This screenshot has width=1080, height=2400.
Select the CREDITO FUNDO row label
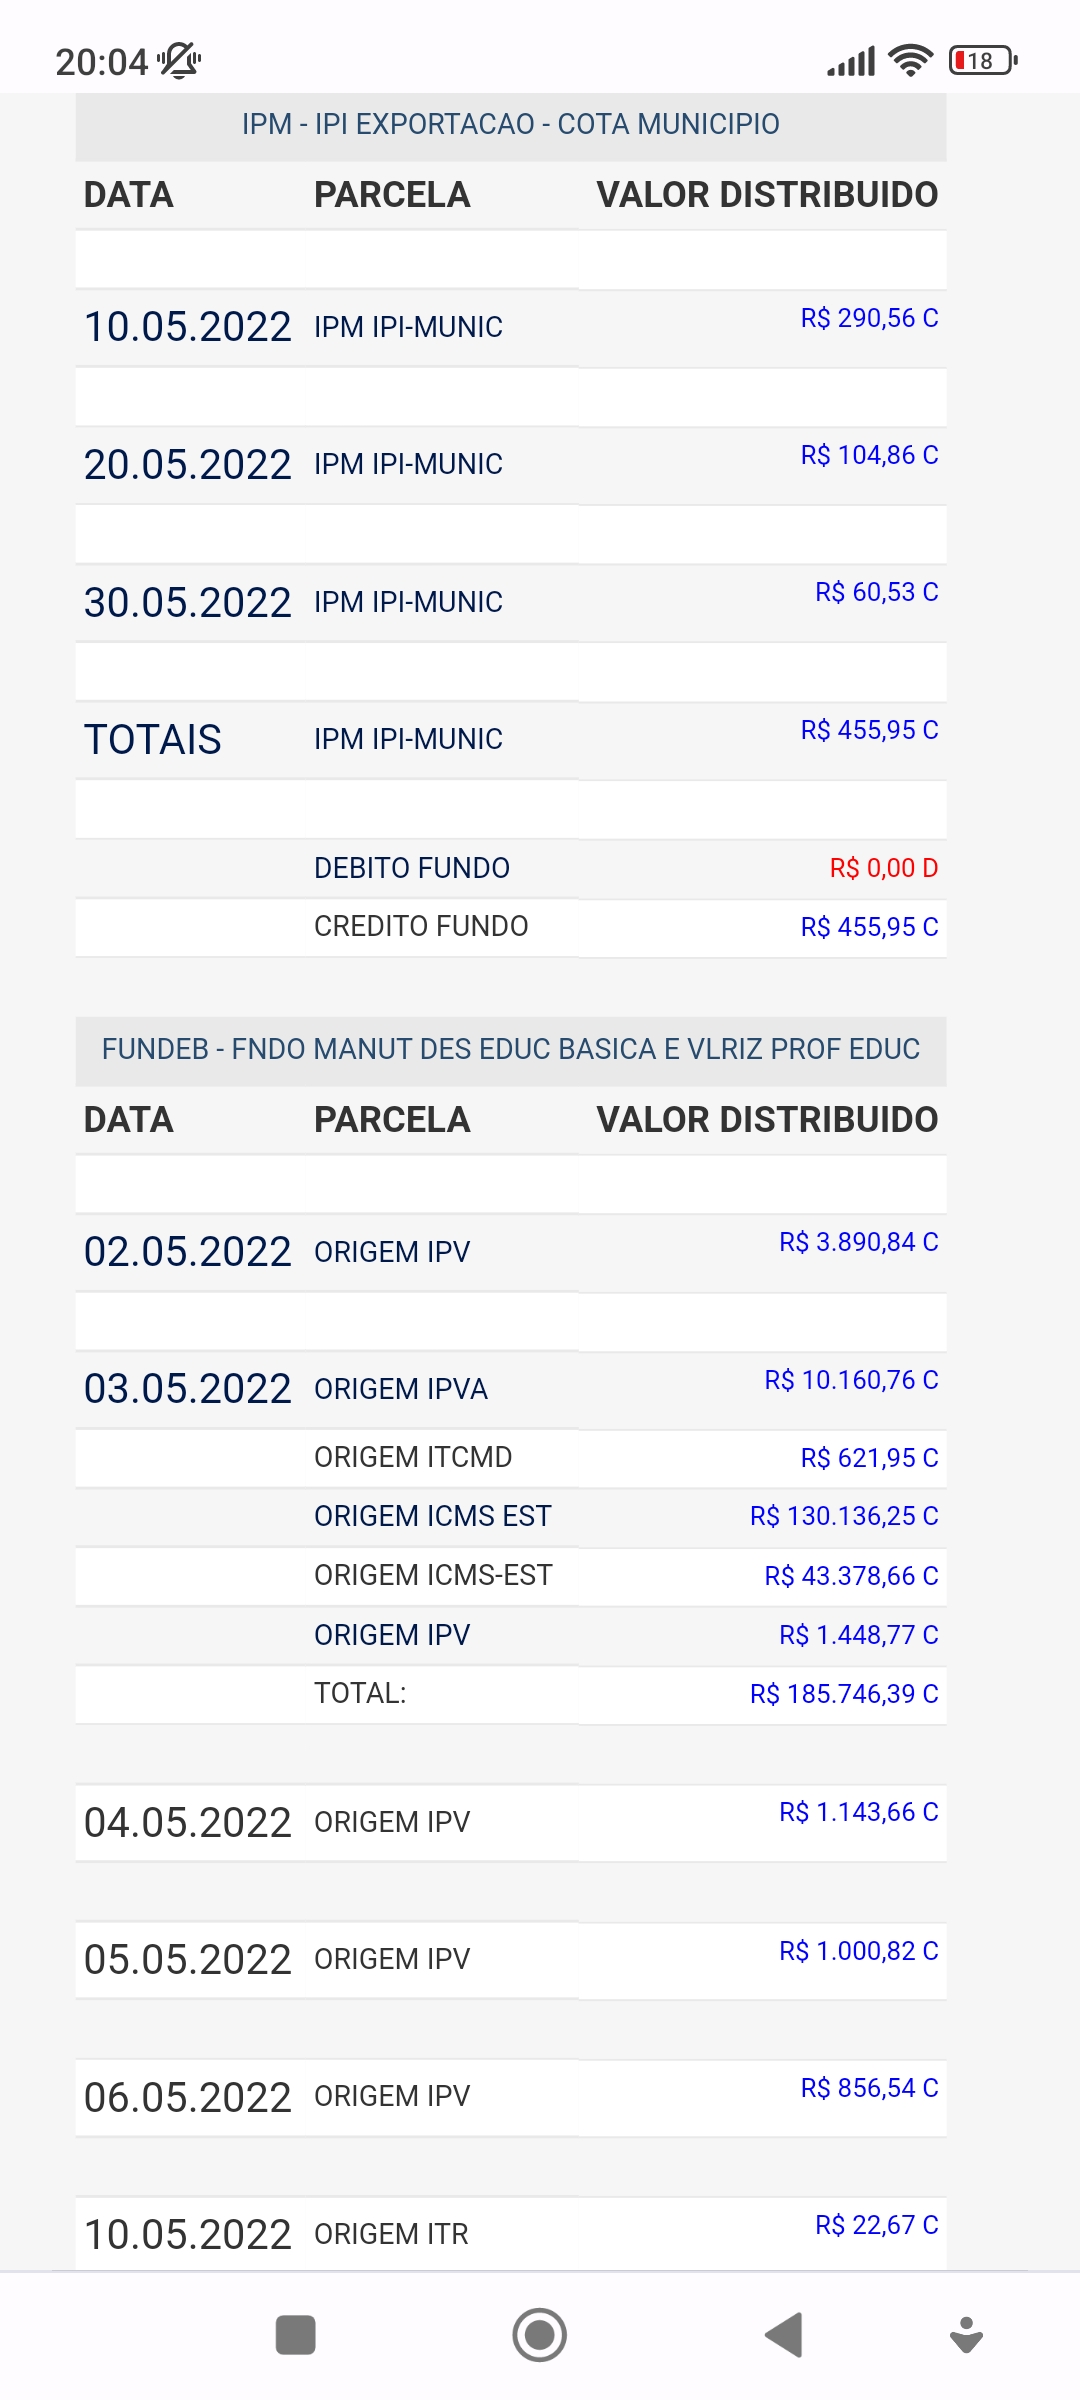420,926
